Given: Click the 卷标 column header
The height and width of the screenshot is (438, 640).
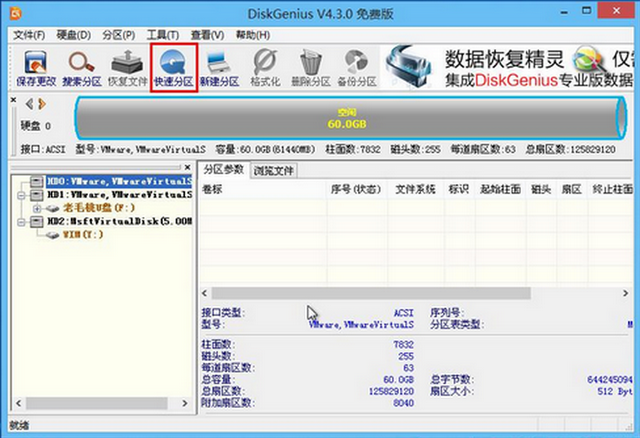Looking at the screenshot, I should 263,189.
